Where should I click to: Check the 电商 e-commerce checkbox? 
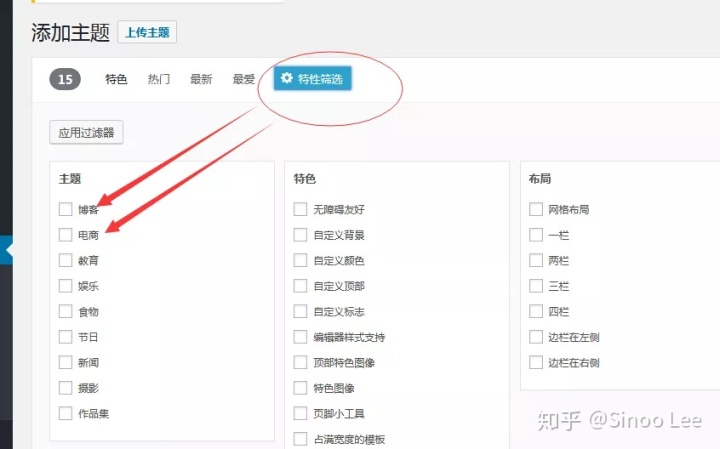point(65,235)
